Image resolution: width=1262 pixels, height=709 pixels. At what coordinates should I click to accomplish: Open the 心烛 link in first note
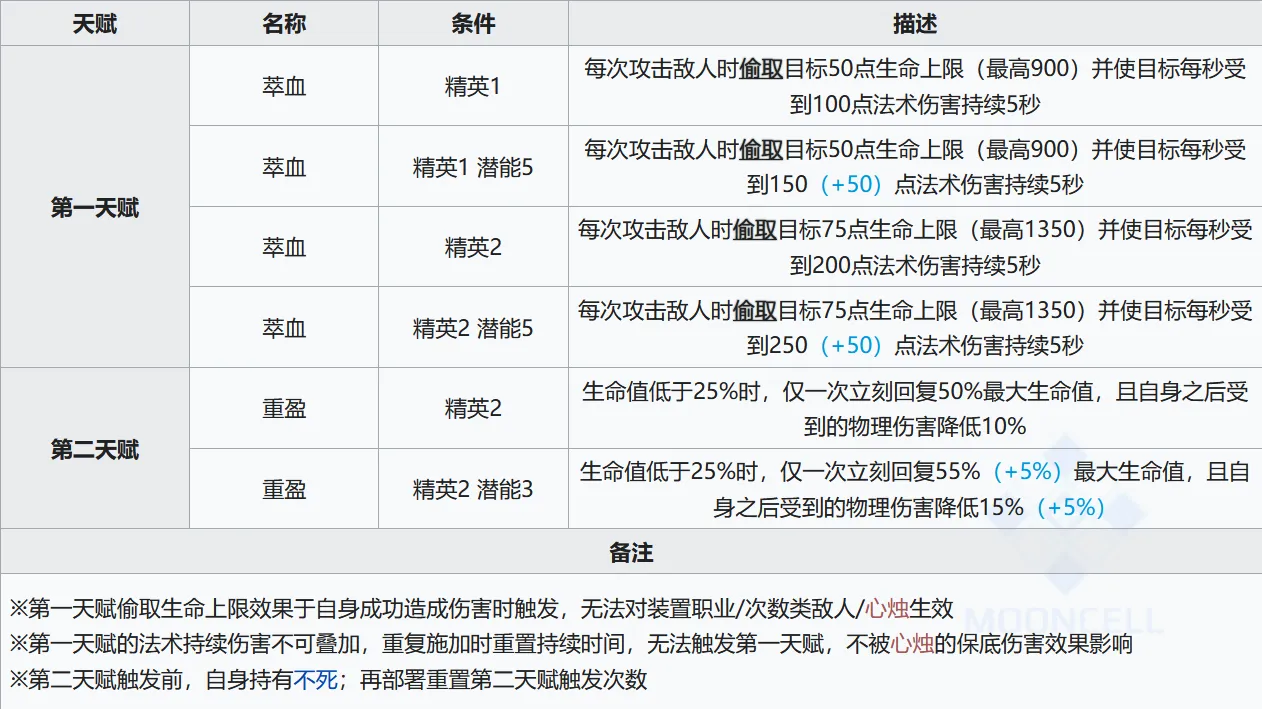pos(888,608)
